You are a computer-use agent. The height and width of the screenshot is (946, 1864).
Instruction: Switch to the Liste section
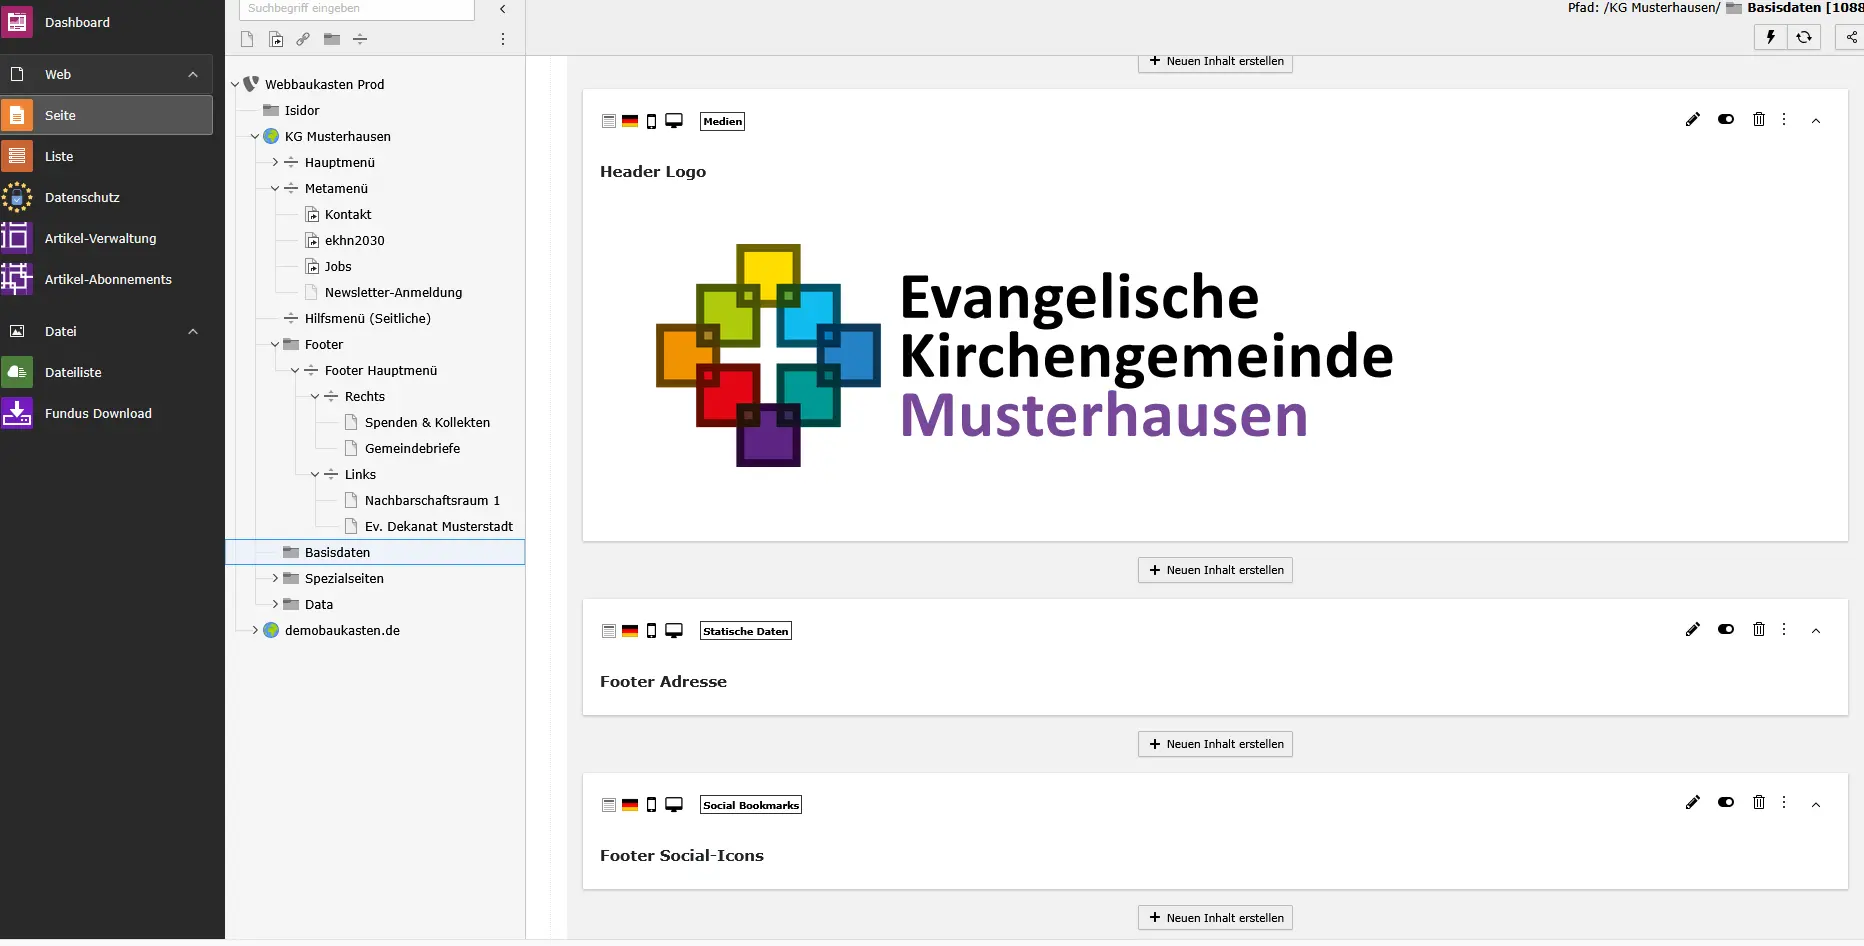[60, 156]
